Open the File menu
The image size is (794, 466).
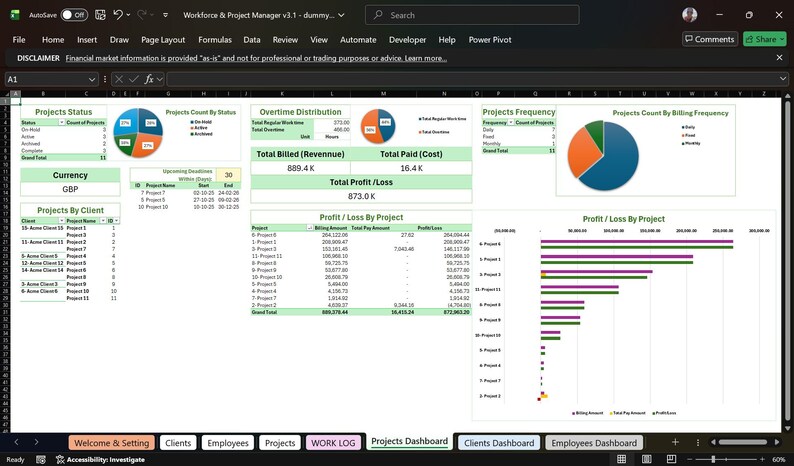point(19,40)
